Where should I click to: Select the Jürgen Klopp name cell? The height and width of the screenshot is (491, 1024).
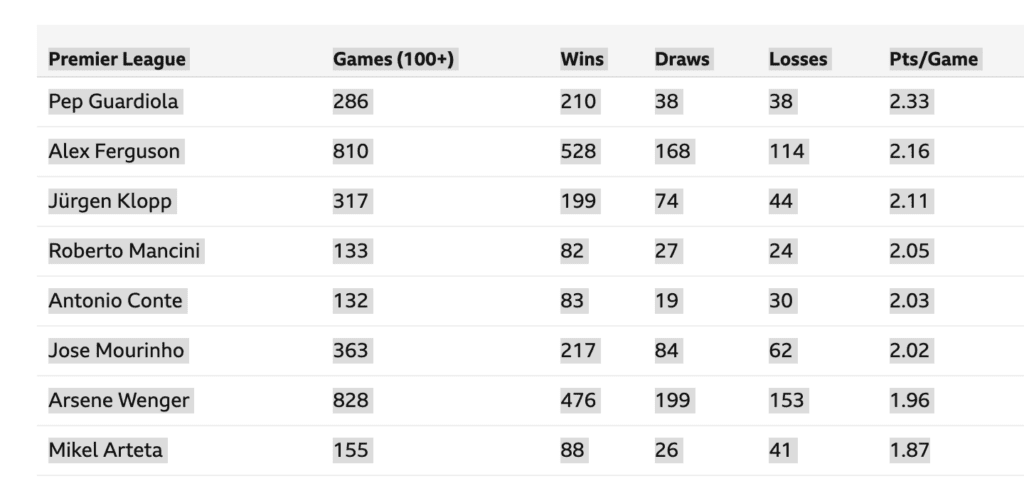point(111,201)
